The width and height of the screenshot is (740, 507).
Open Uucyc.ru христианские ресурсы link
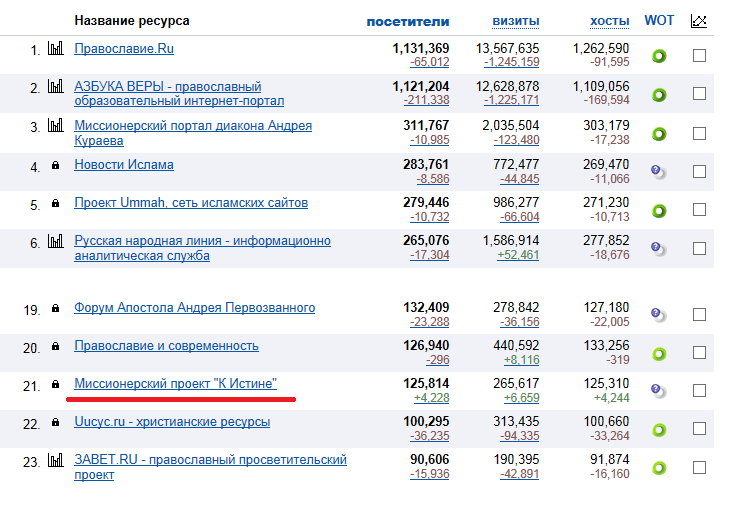pos(172,422)
